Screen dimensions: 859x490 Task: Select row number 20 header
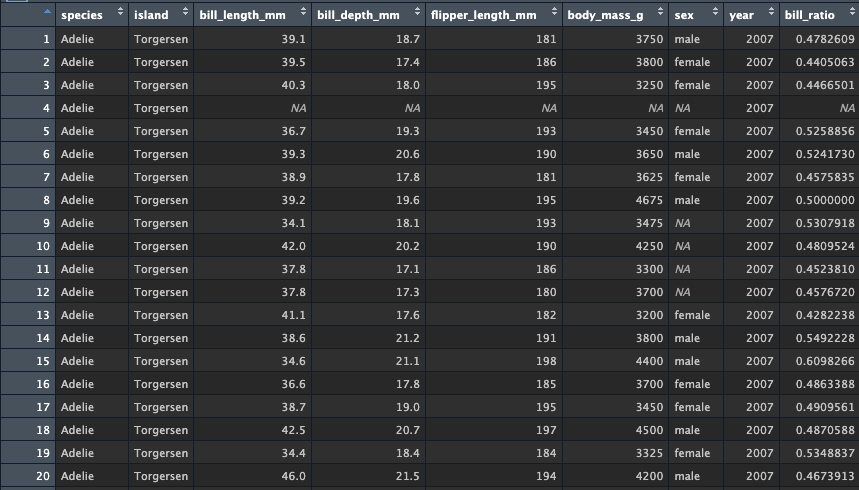tap(28, 476)
